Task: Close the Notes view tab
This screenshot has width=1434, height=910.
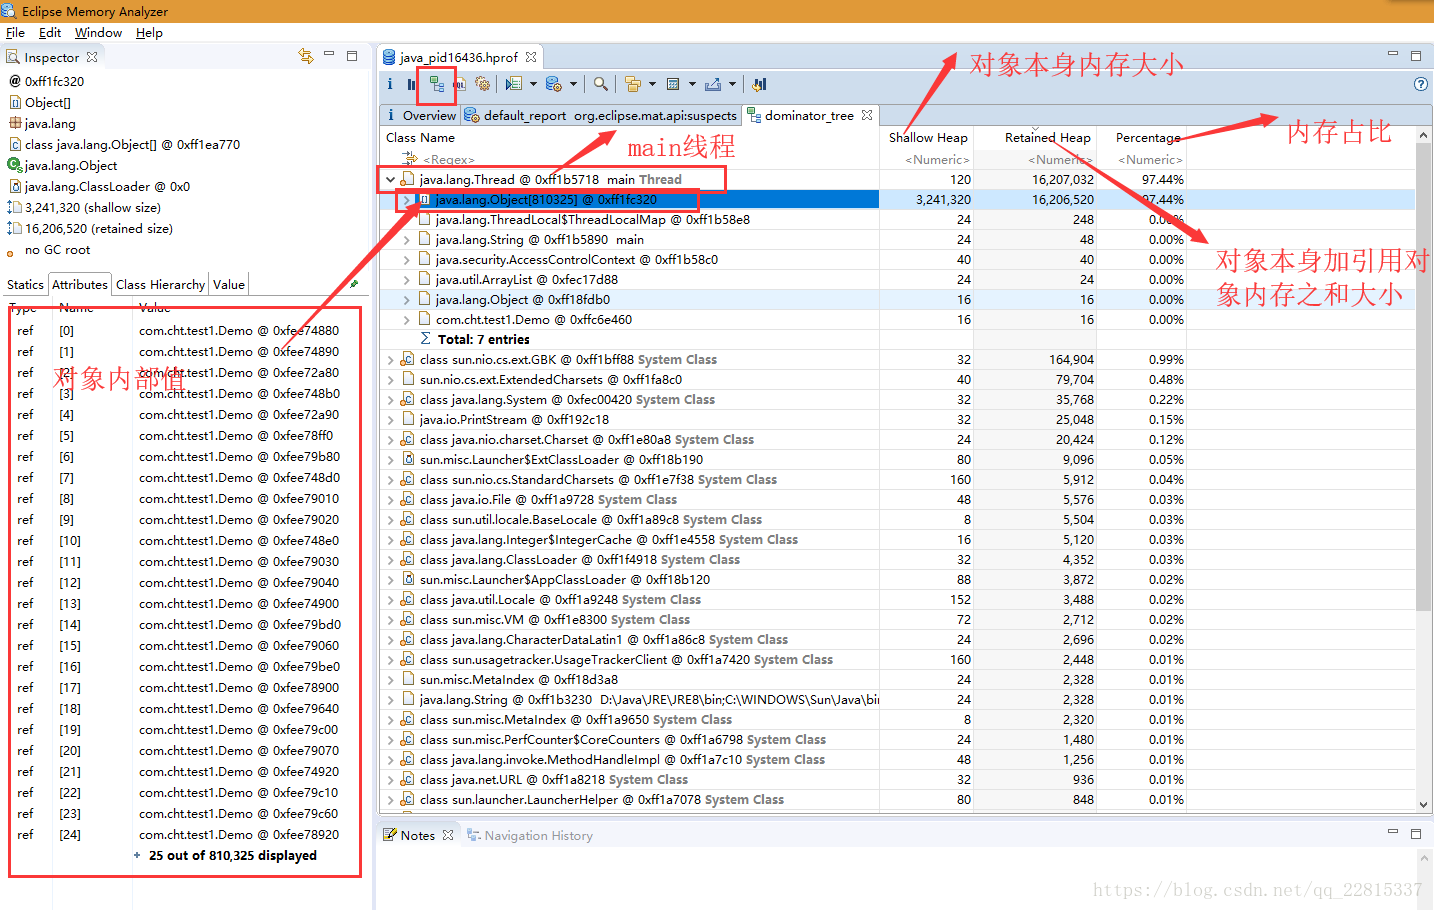Action: coord(448,835)
